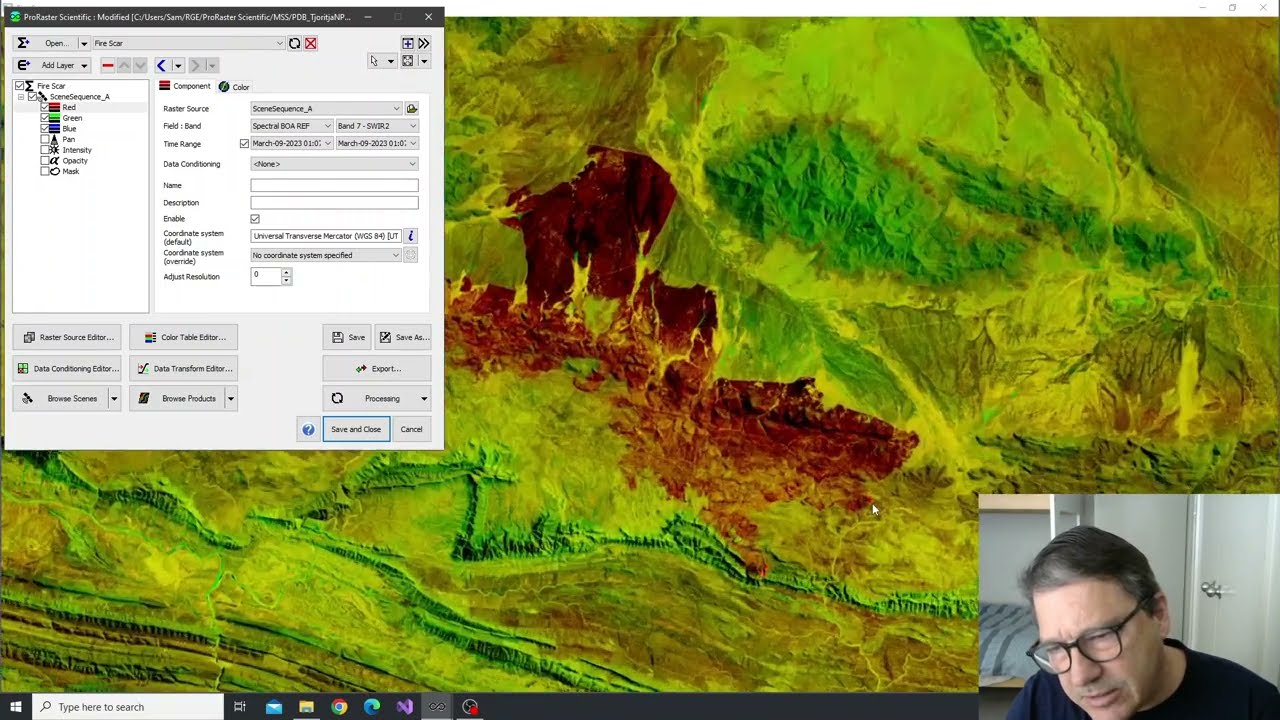Open the Data Transform Editor
The height and width of the screenshot is (720, 1280).
183,368
